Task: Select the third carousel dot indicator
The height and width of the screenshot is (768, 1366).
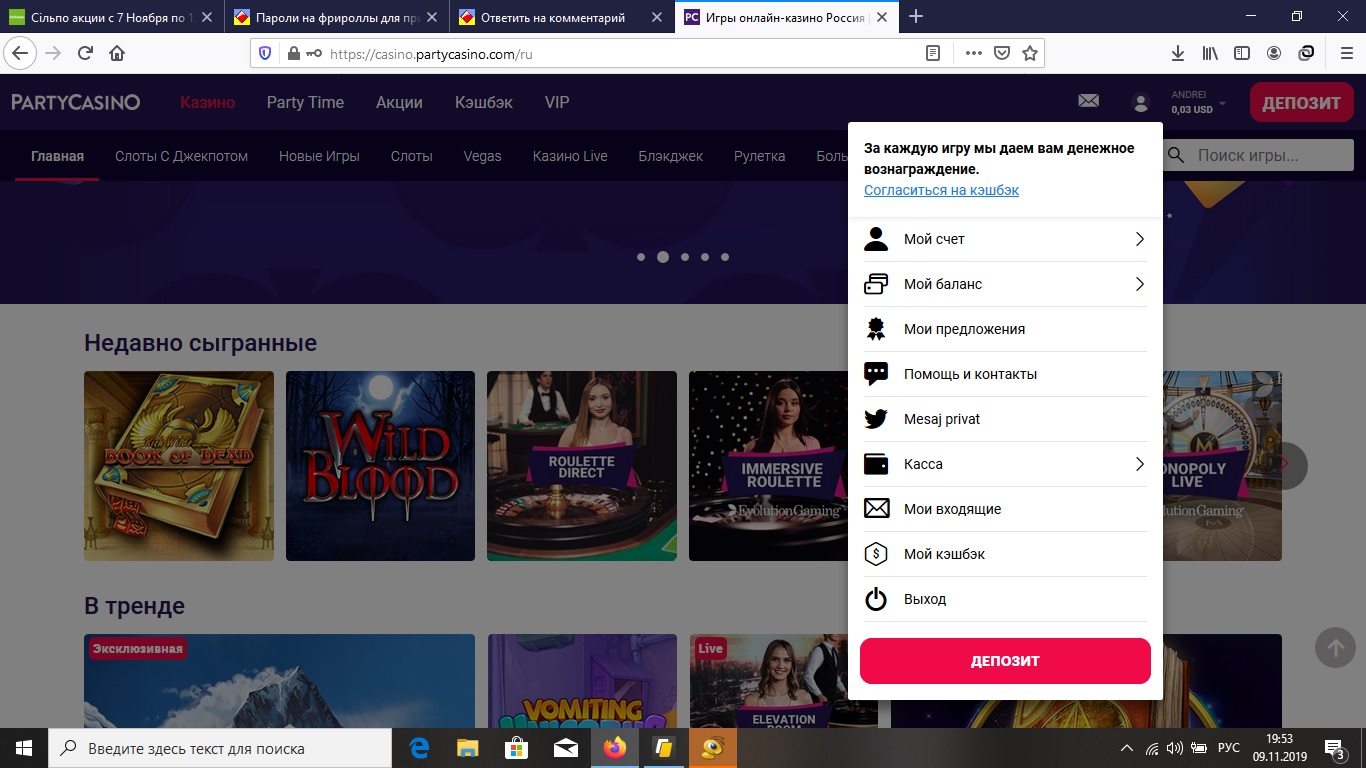Action: tap(685, 257)
